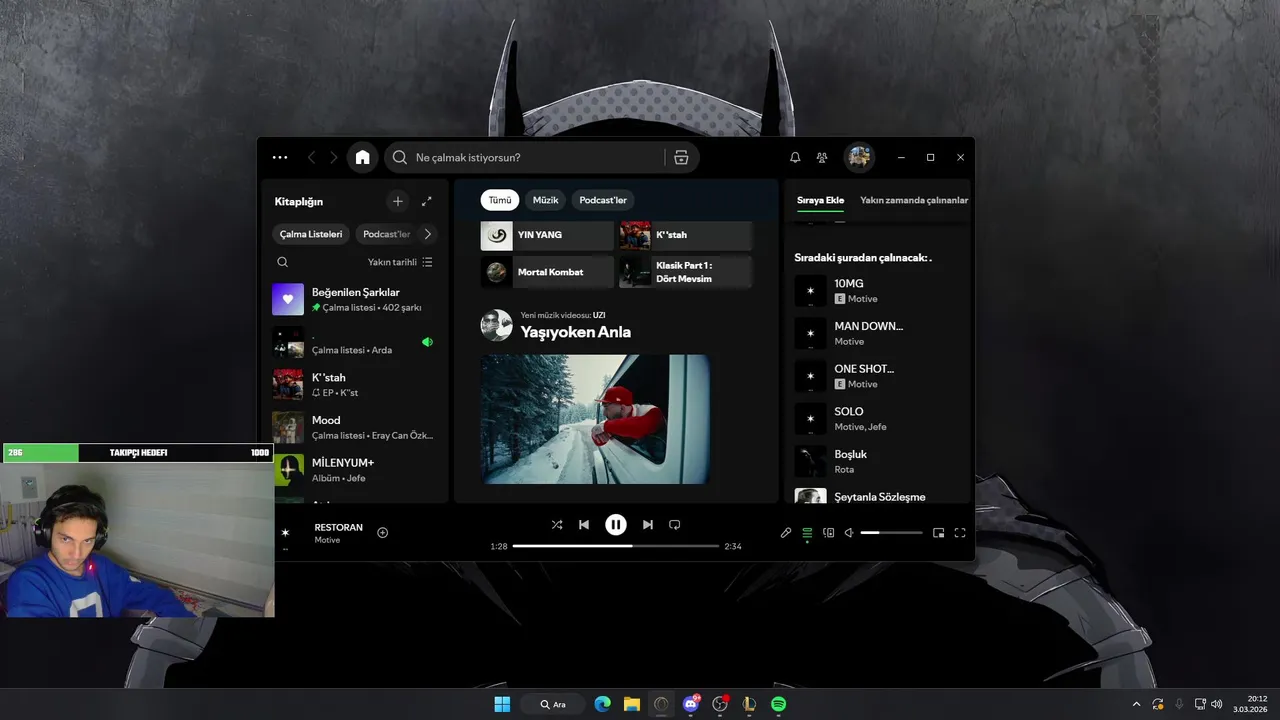The image size is (1280, 720).
Task: Seek on the song progress bar
Action: pos(616,546)
